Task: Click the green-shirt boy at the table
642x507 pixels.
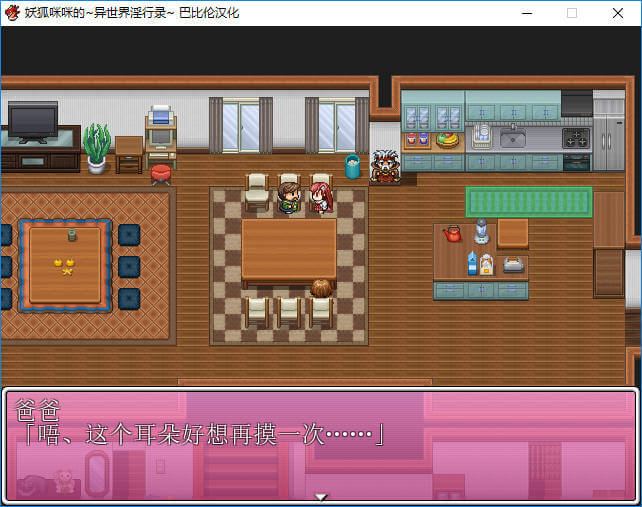Action: (x=289, y=197)
